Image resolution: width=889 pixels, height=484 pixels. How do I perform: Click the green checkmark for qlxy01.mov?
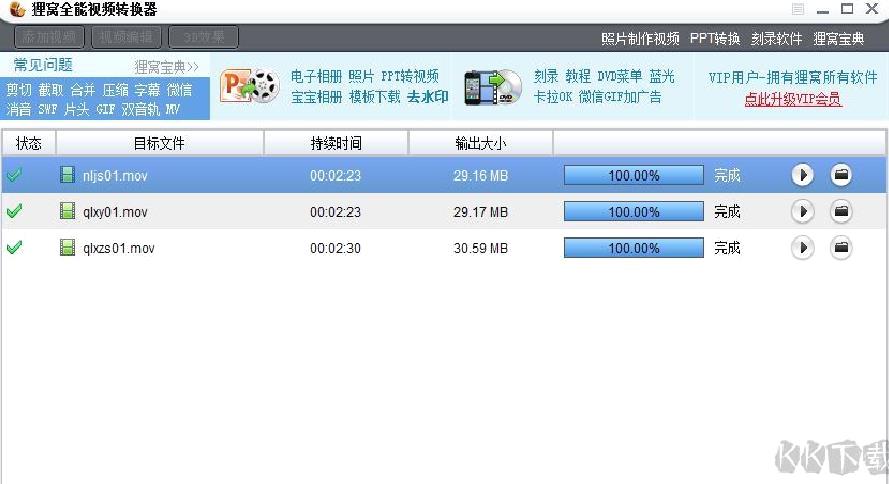(x=14, y=211)
